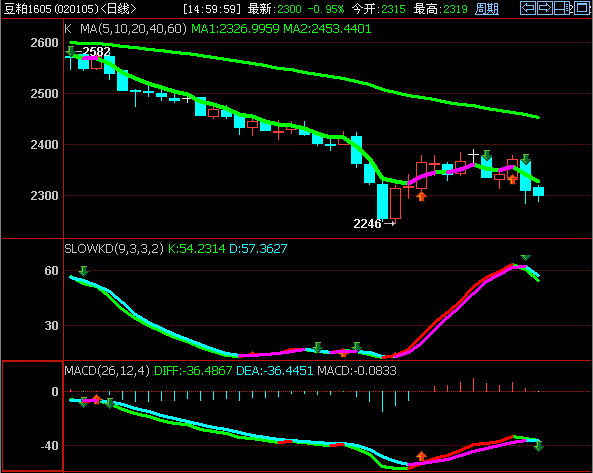Viewport: 593px width, 473px height.
Task: Click the green down arrow at MACD right end
Action: [x=539, y=447]
